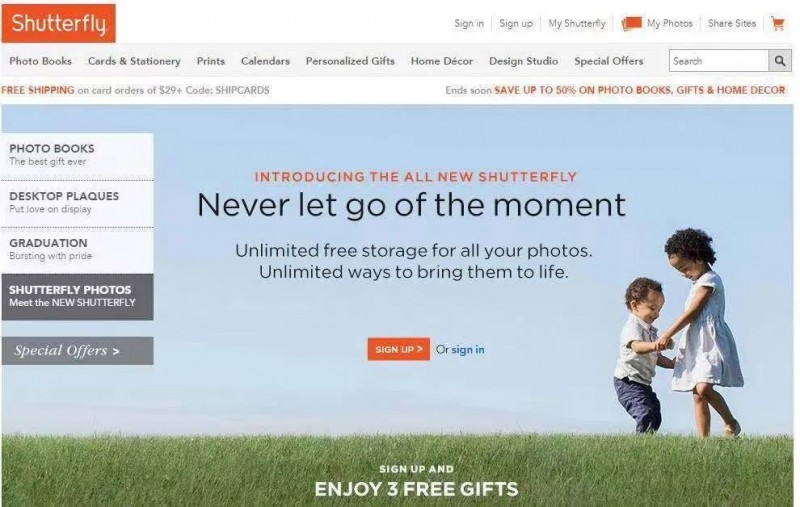Expand the Special Offers sidebar button
800x507 pixels.
tap(78, 351)
